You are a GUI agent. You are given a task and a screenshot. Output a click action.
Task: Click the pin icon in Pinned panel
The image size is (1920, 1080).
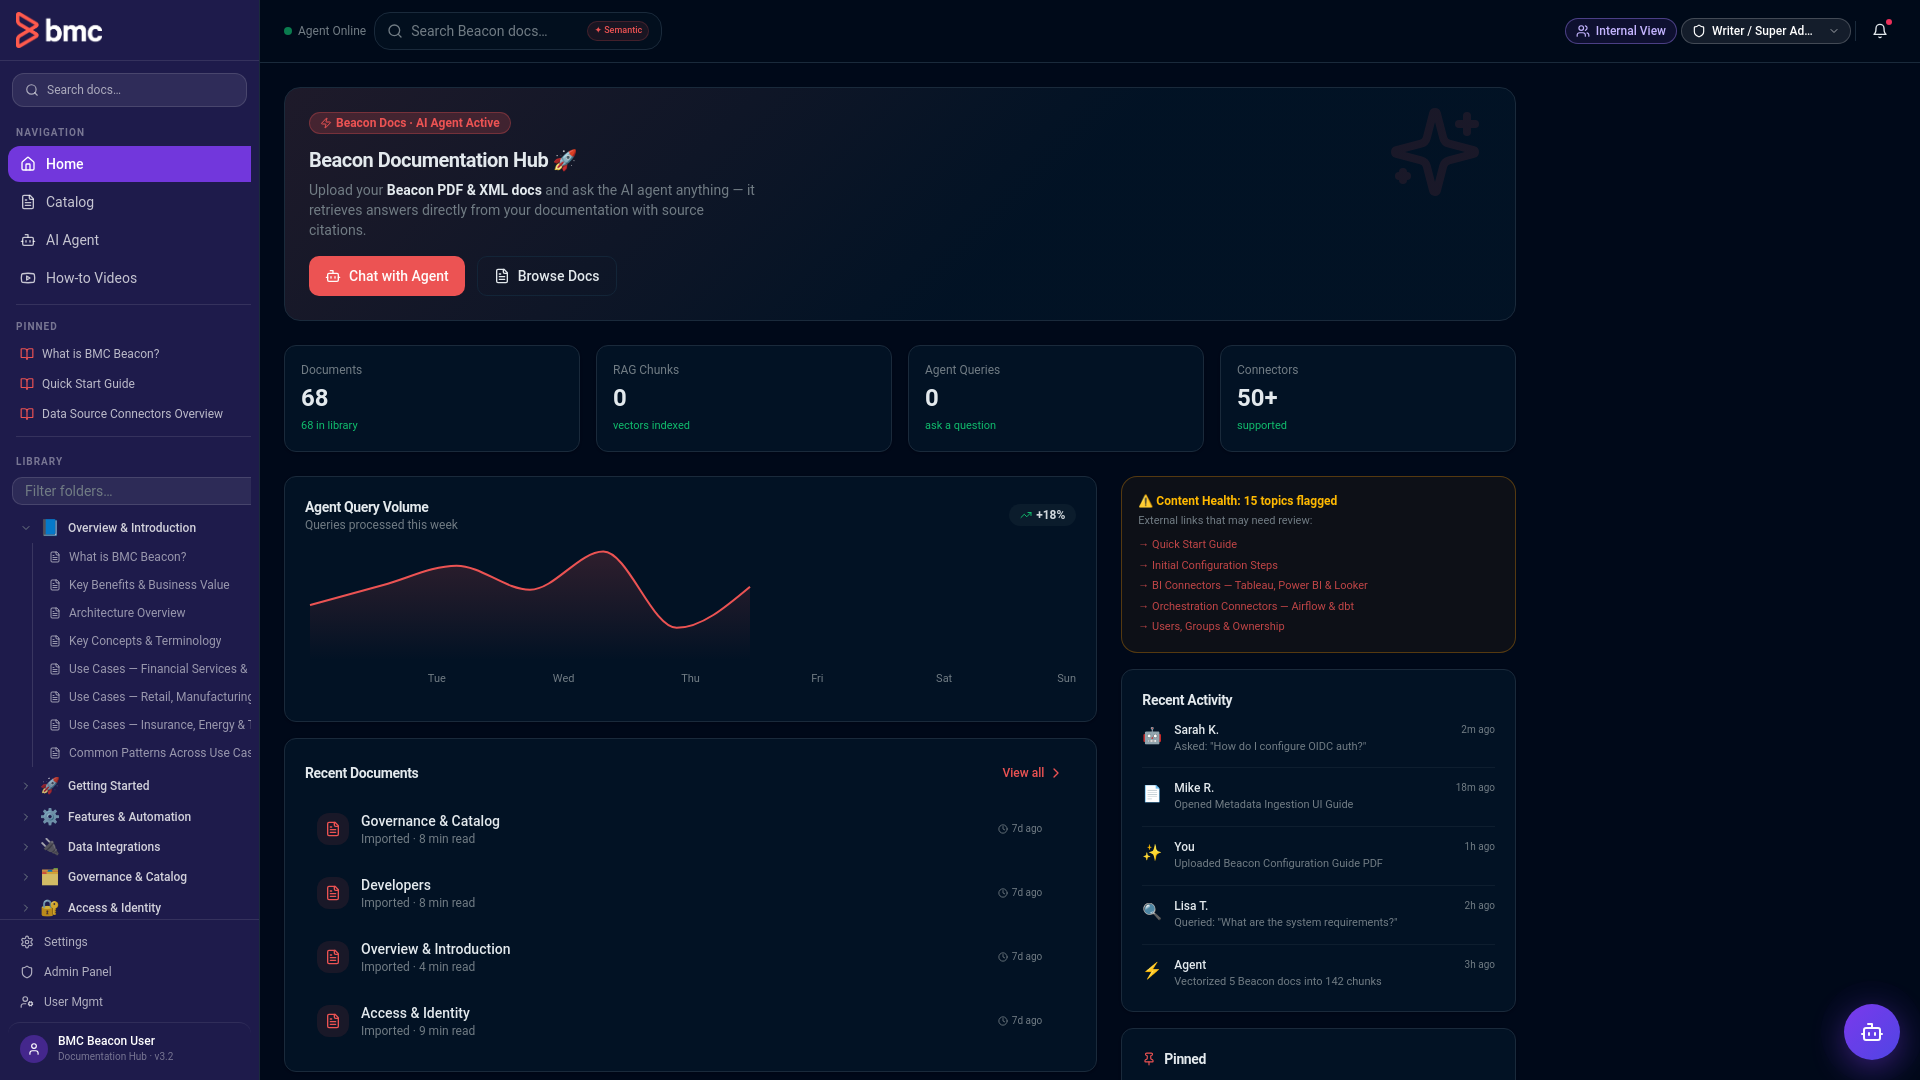(x=1149, y=1059)
